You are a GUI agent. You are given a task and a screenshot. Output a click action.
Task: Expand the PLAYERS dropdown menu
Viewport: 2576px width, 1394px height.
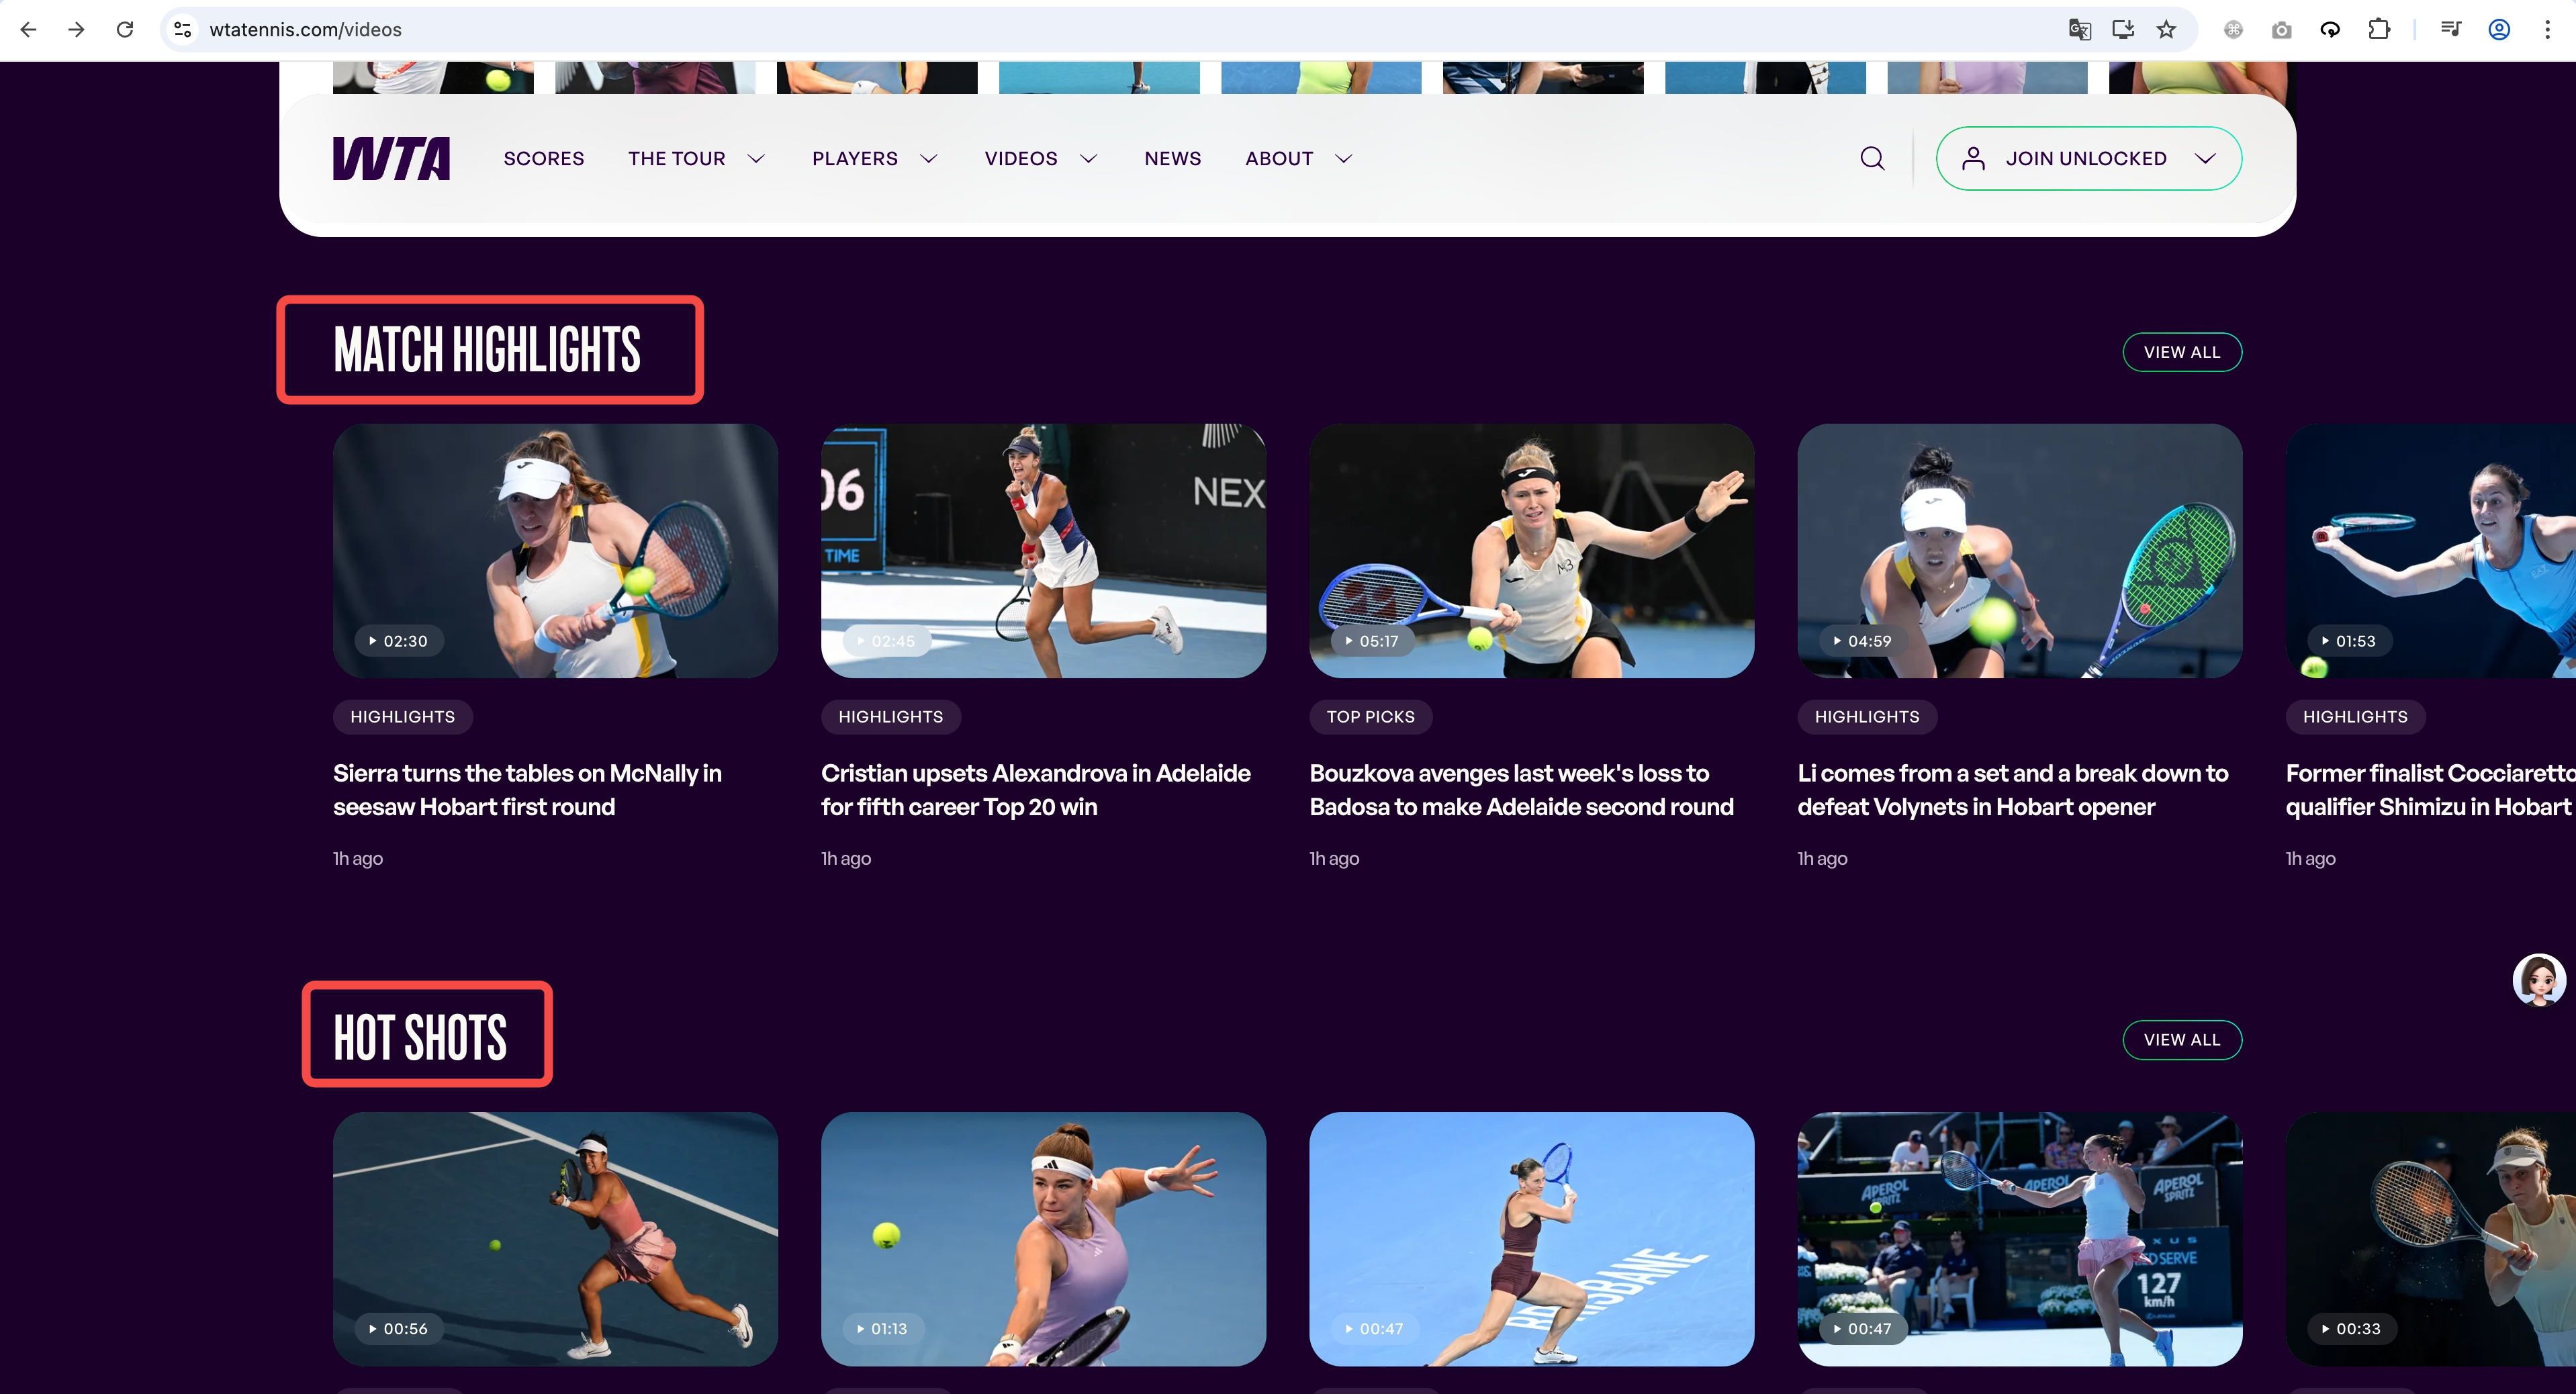pos(874,158)
